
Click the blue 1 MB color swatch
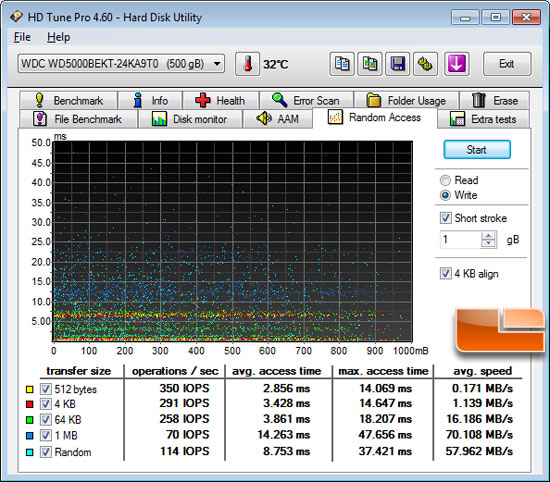tap(30, 436)
